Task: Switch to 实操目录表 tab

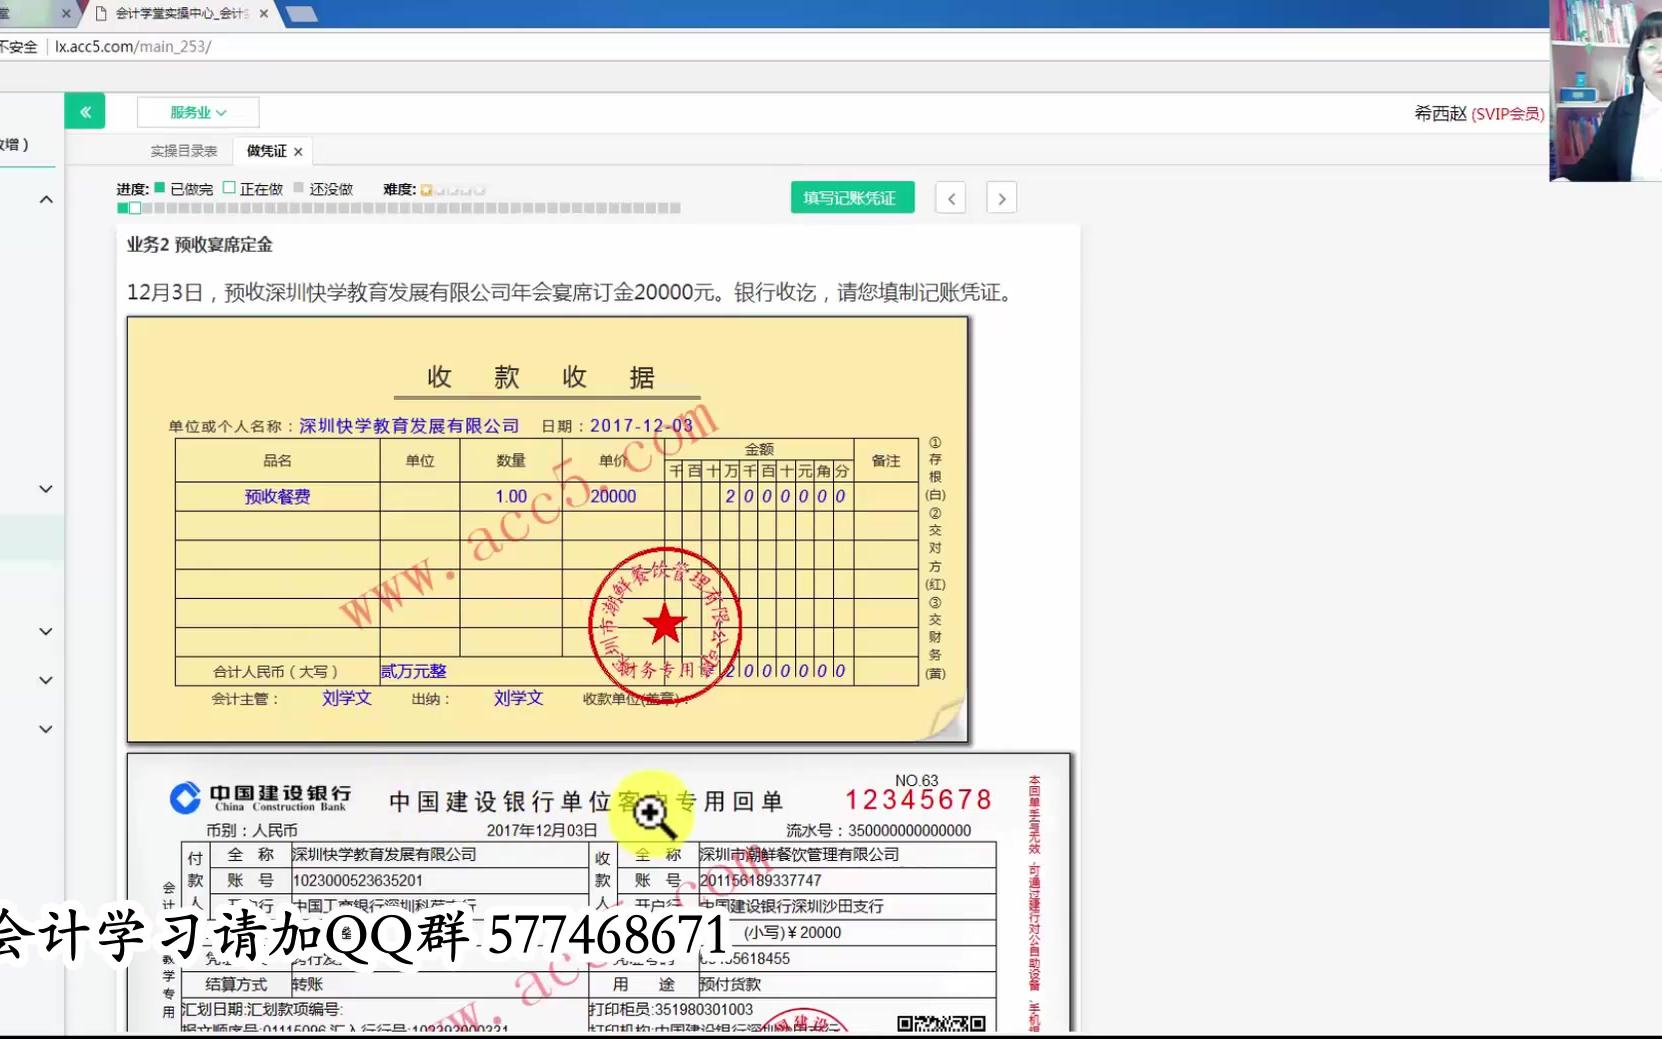Action: pyautogui.click(x=184, y=151)
